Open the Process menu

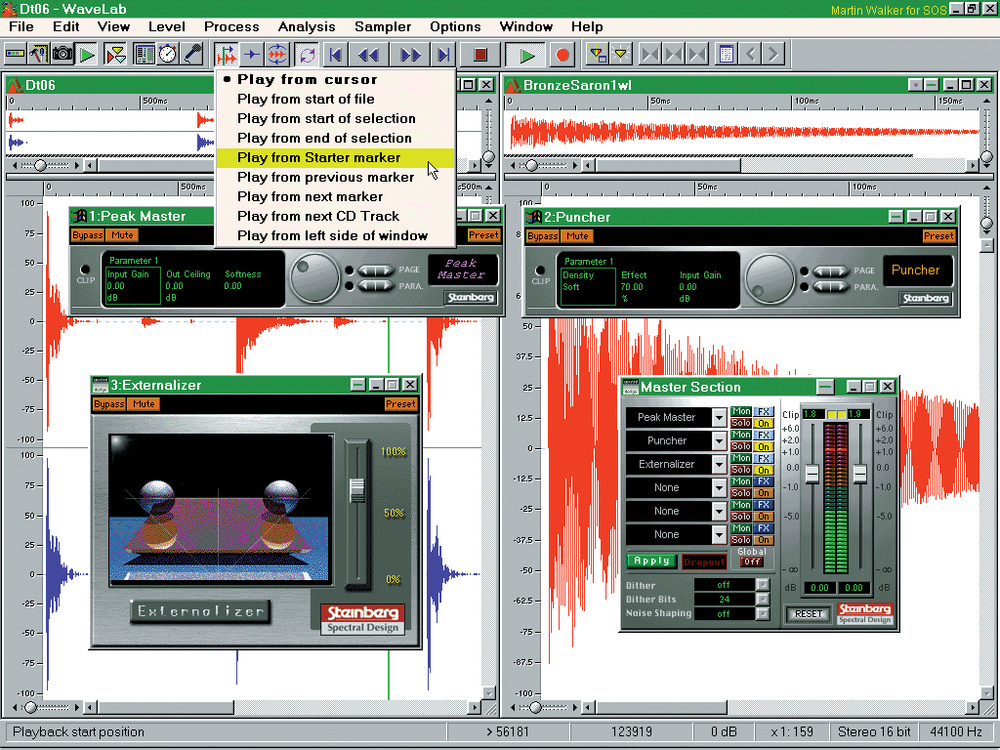coord(232,27)
